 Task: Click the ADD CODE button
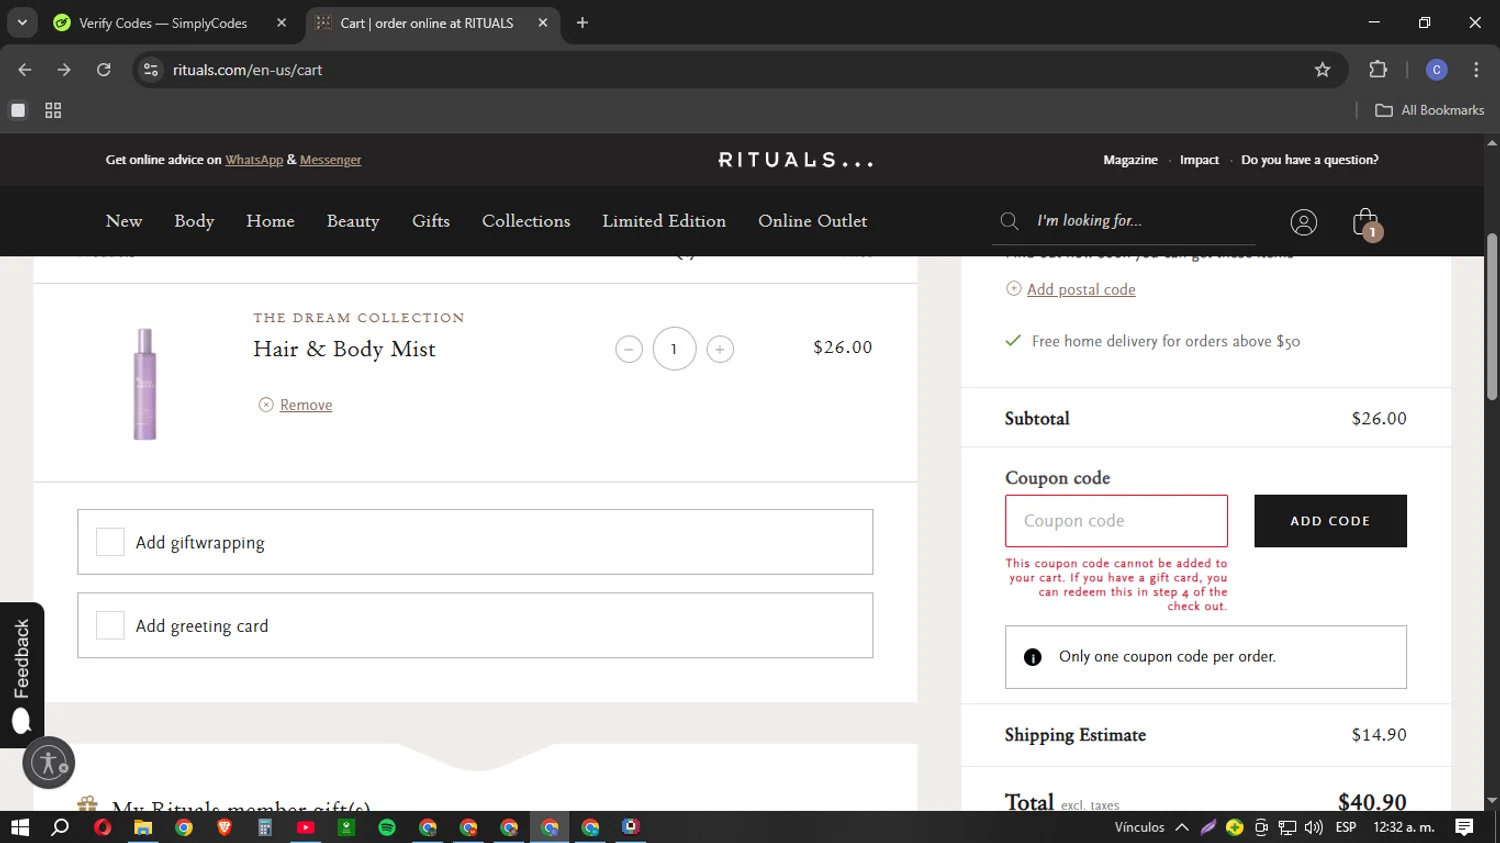1330,521
